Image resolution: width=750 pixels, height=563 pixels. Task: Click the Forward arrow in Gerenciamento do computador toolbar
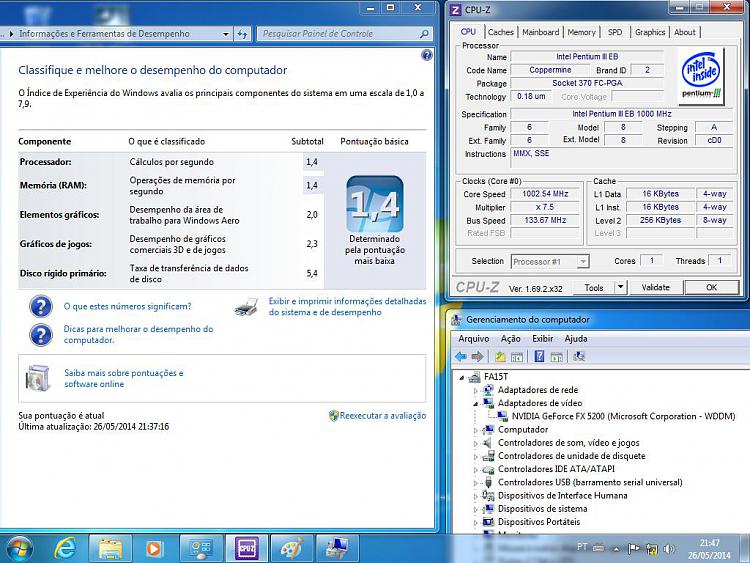[x=477, y=356]
